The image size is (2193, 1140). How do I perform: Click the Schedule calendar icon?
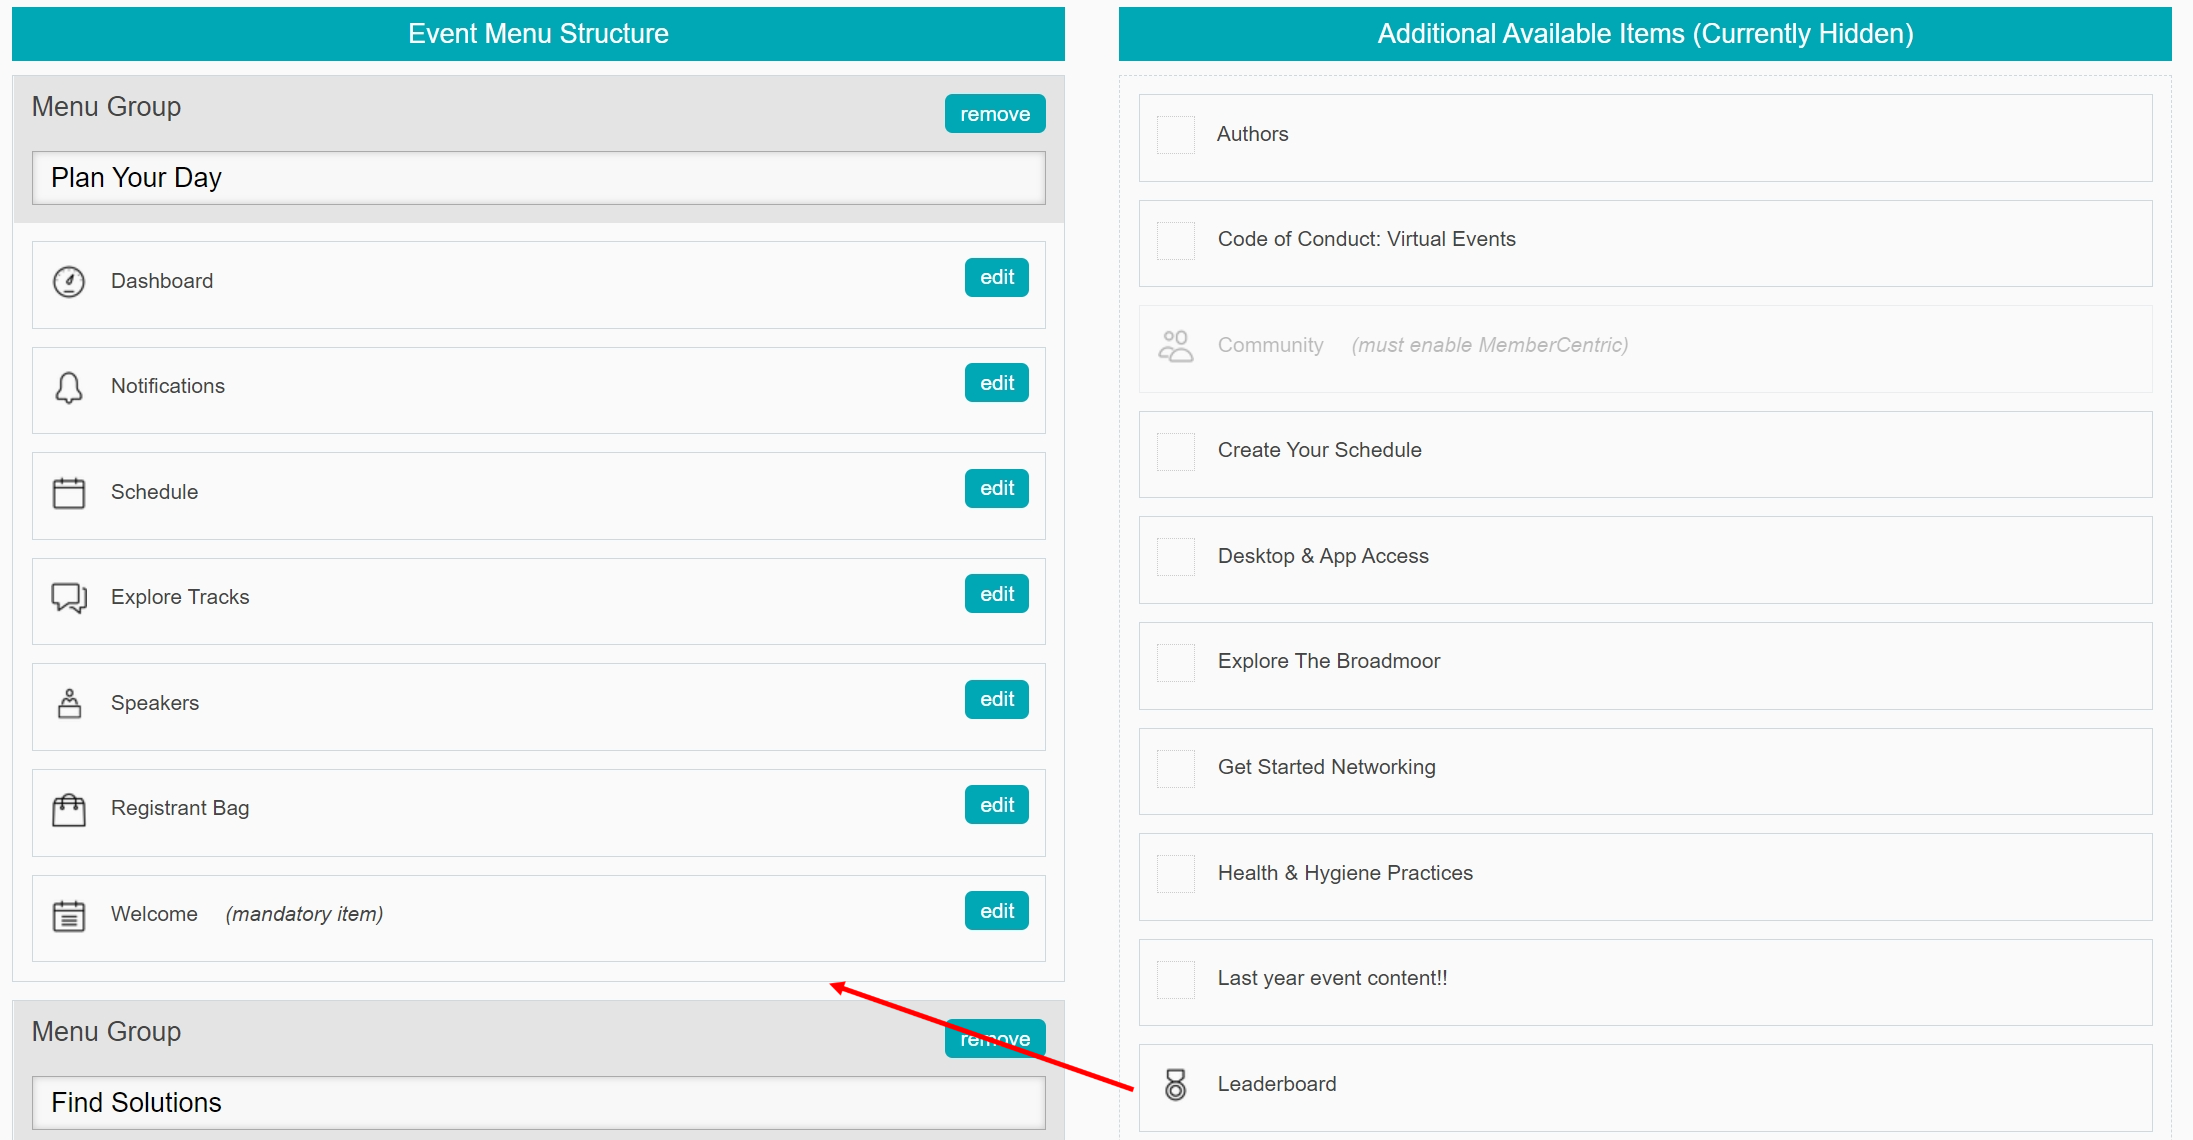68,493
